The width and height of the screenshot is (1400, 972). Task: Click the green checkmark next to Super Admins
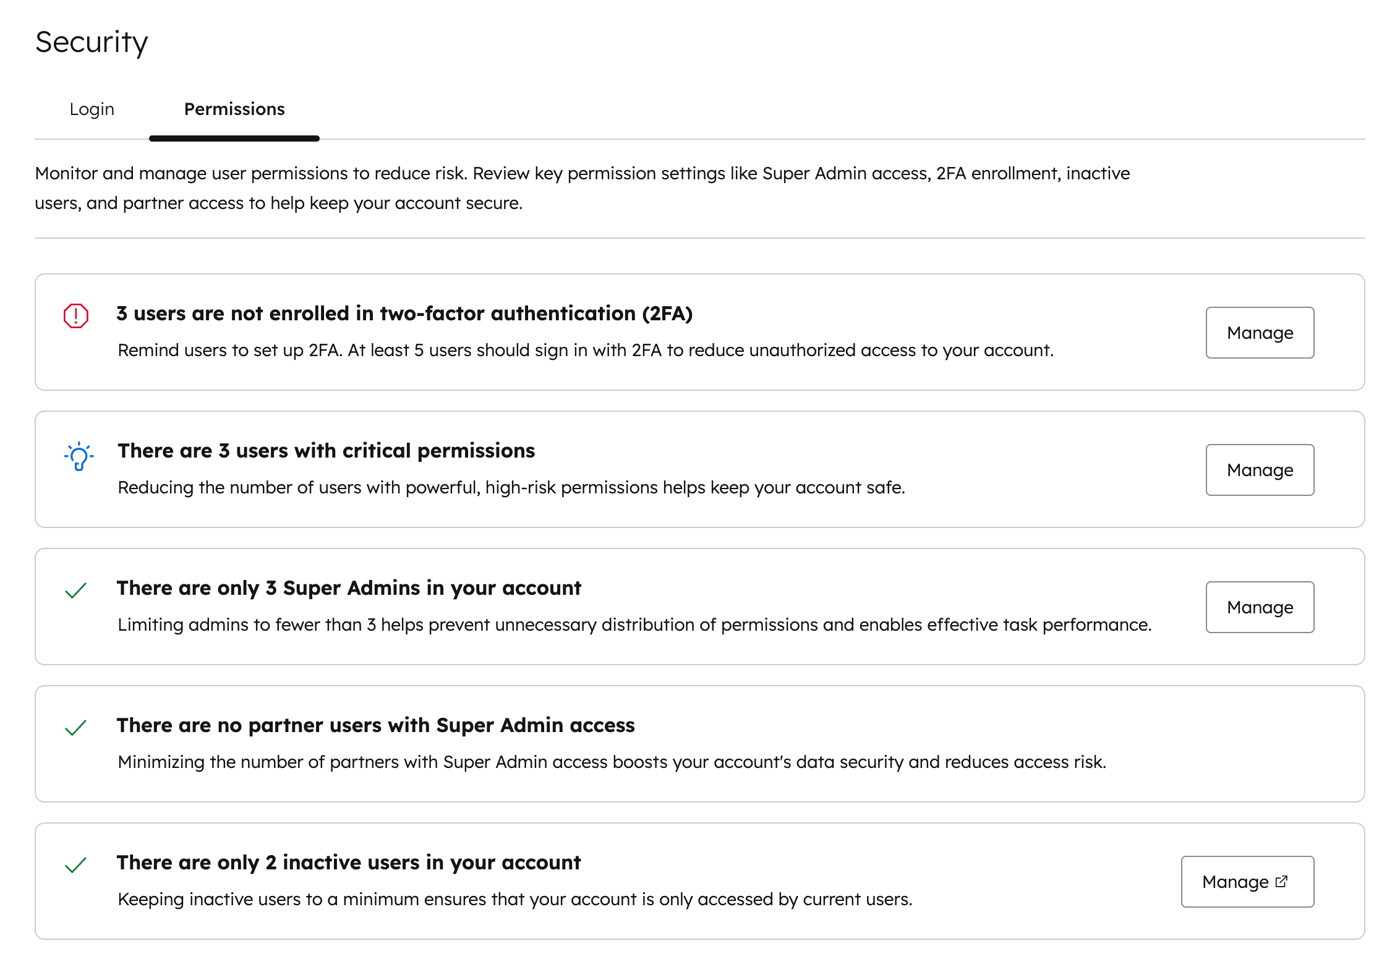click(x=75, y=591)
